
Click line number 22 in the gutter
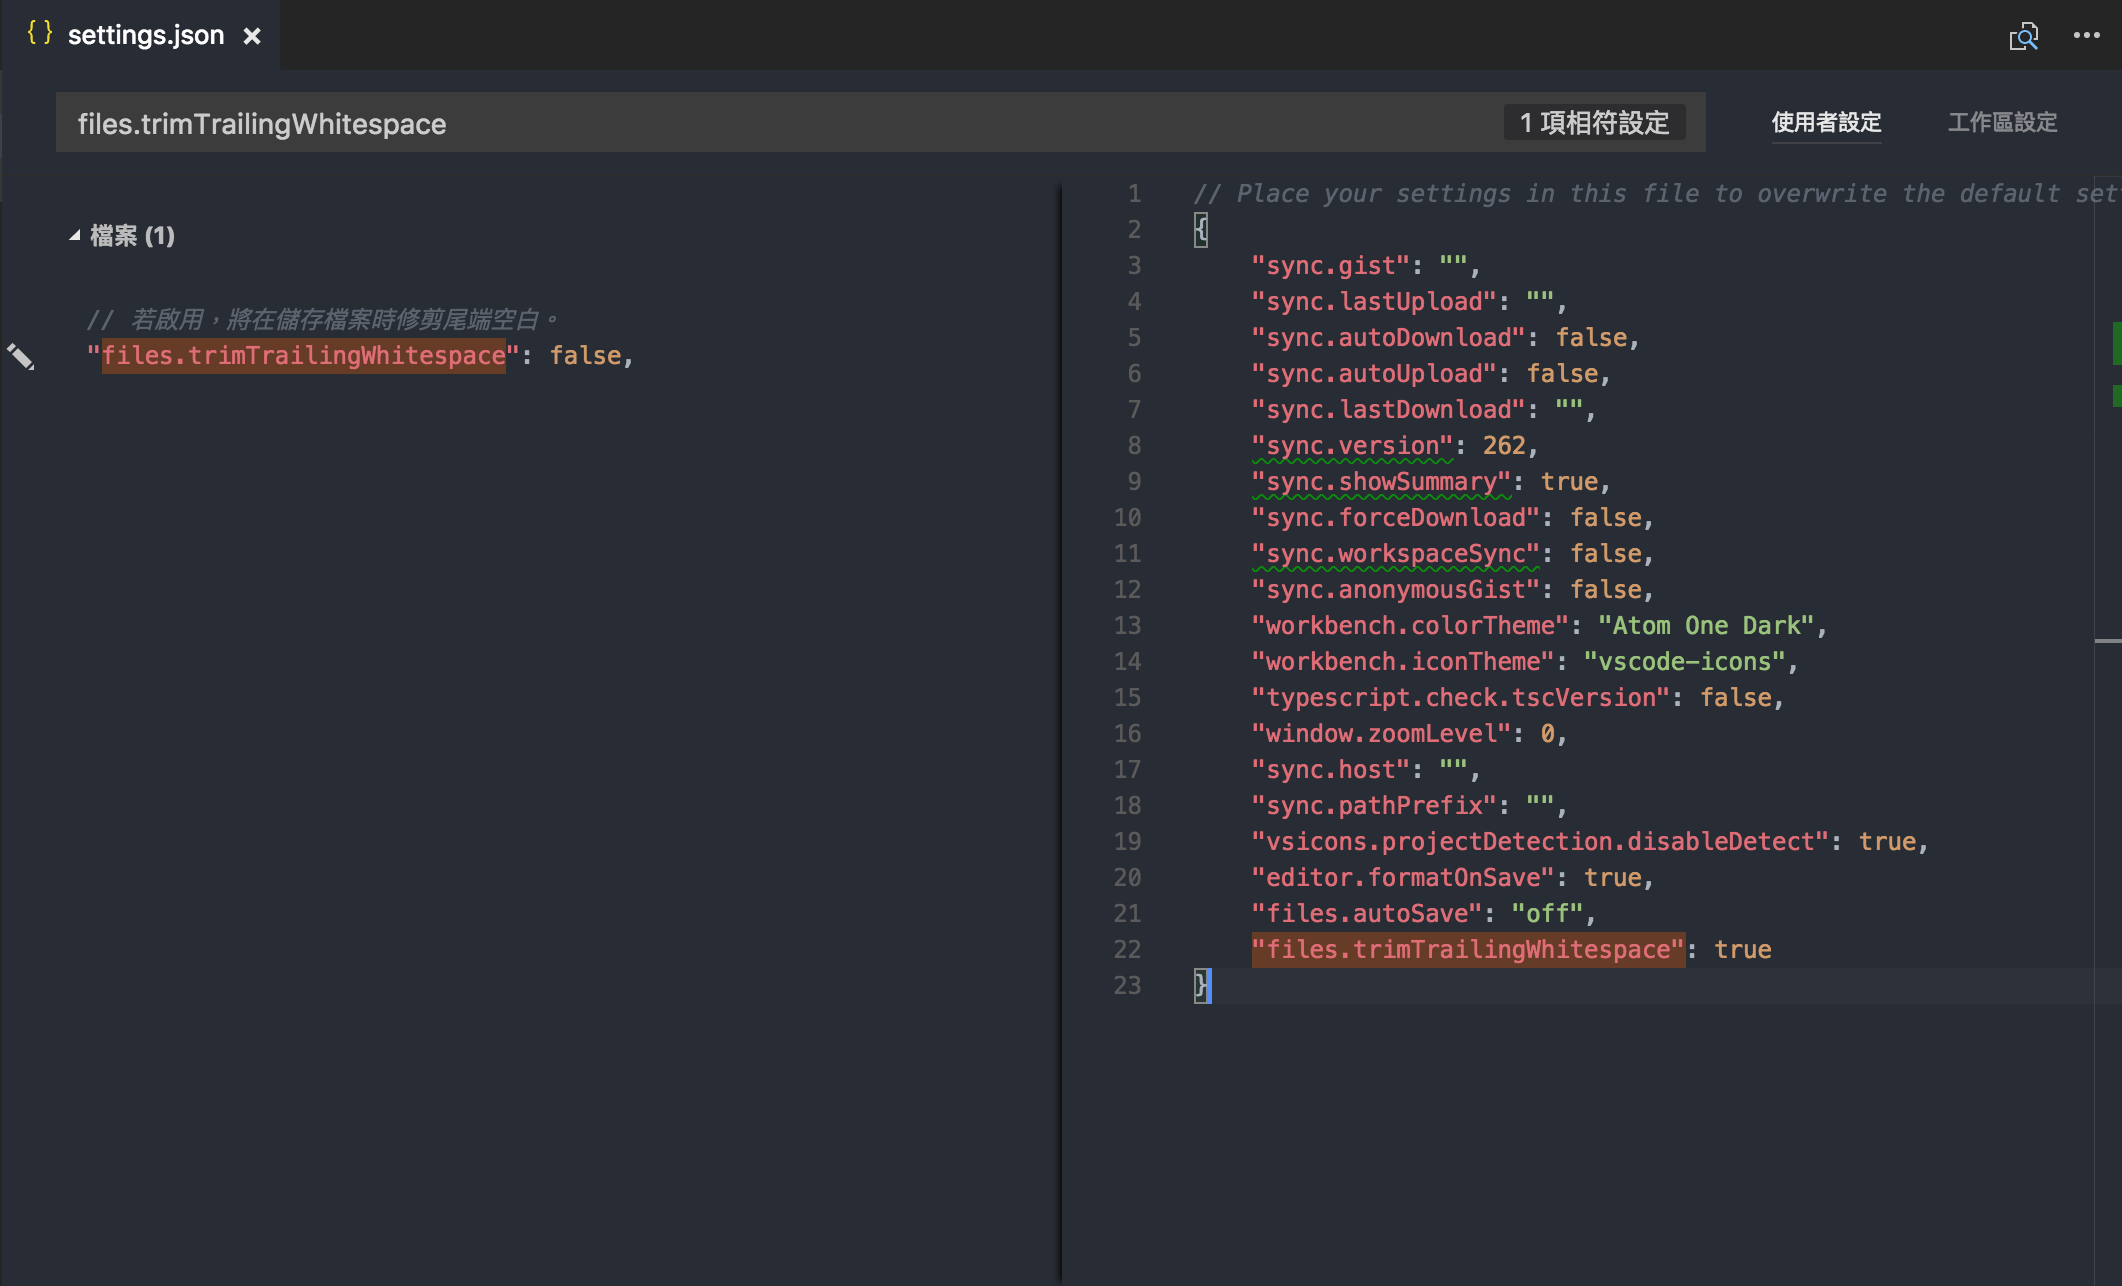1127,949
